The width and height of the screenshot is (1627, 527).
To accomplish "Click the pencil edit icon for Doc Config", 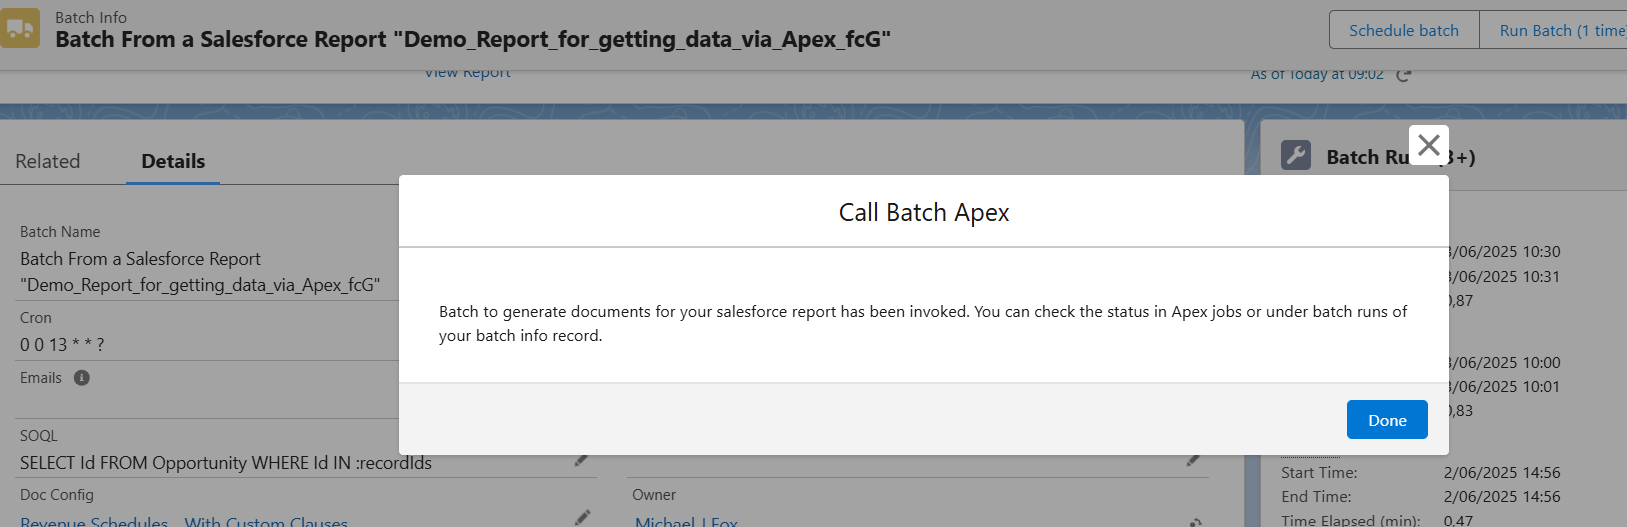I will coord(583,518).
